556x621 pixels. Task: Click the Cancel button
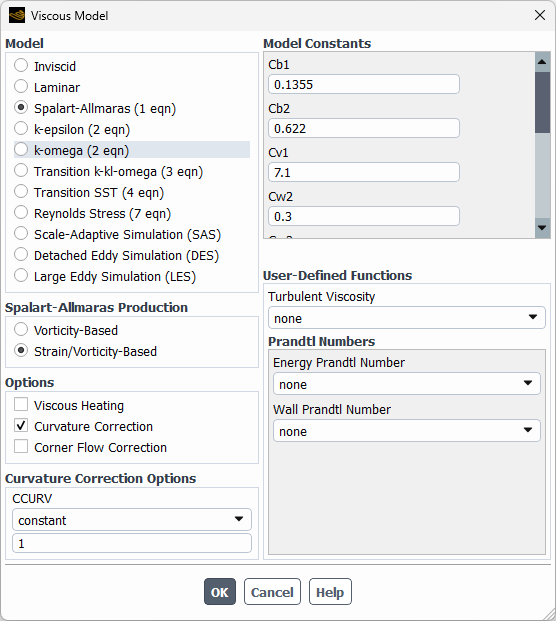click(272, 592)
